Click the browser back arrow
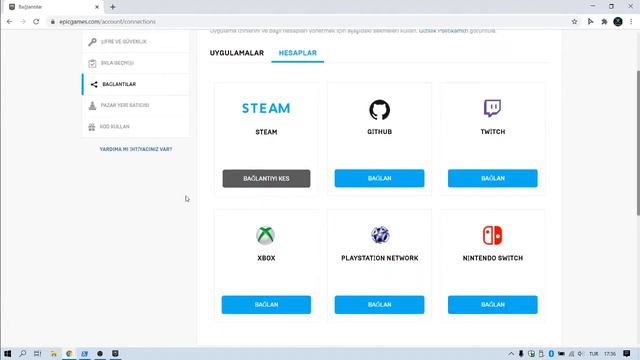640x360 pixels. [x=9, y=22]
